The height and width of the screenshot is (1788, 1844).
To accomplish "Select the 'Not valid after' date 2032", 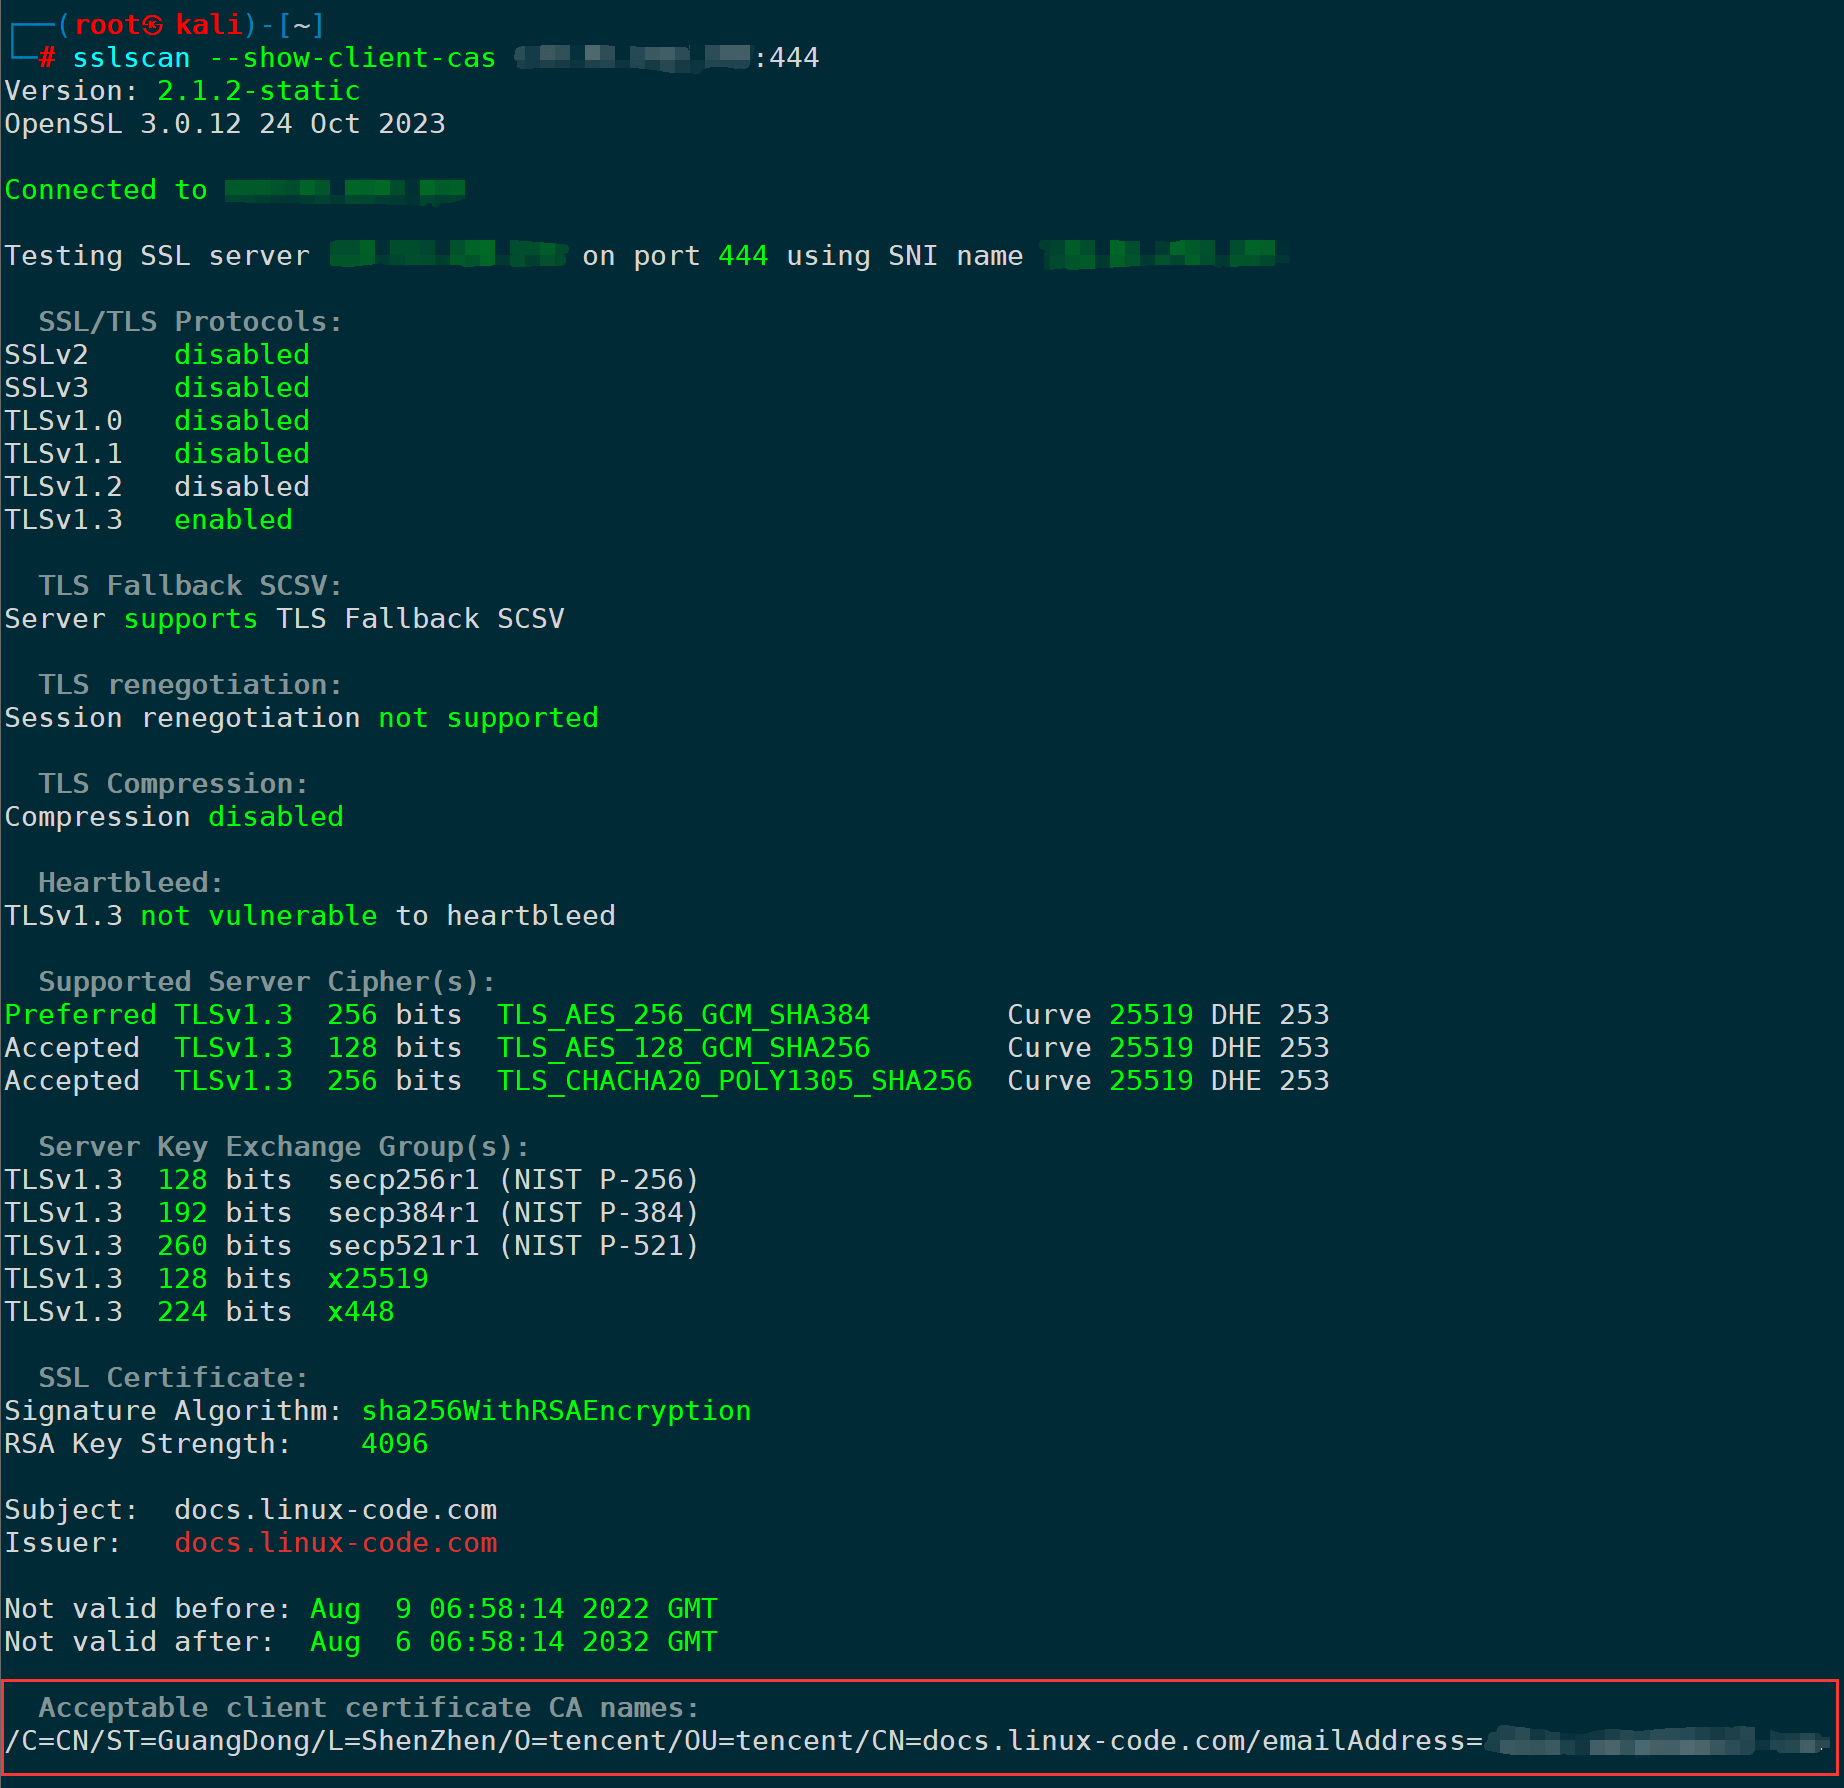I will point(514,1642).
